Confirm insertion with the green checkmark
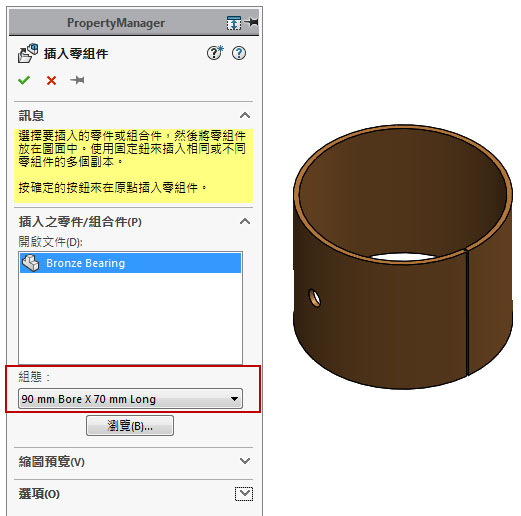Screen dimensions: 521x516 24,80
